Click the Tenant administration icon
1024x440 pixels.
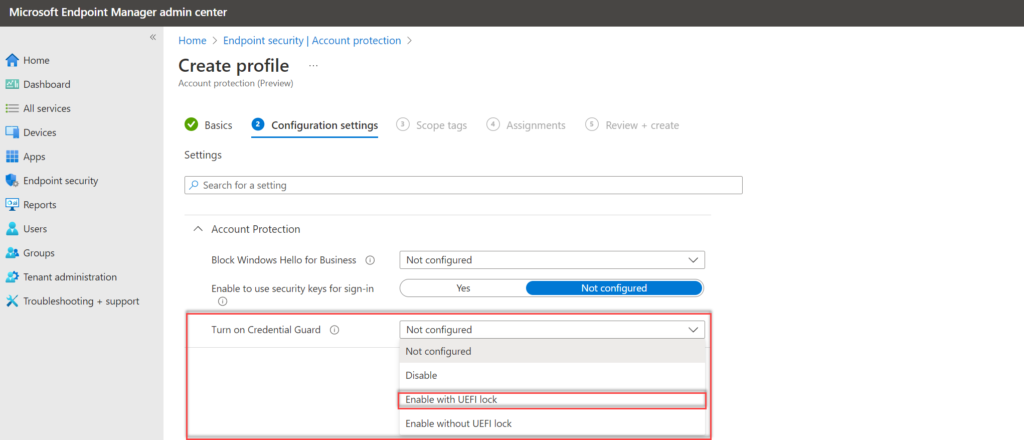coord(12,277)
